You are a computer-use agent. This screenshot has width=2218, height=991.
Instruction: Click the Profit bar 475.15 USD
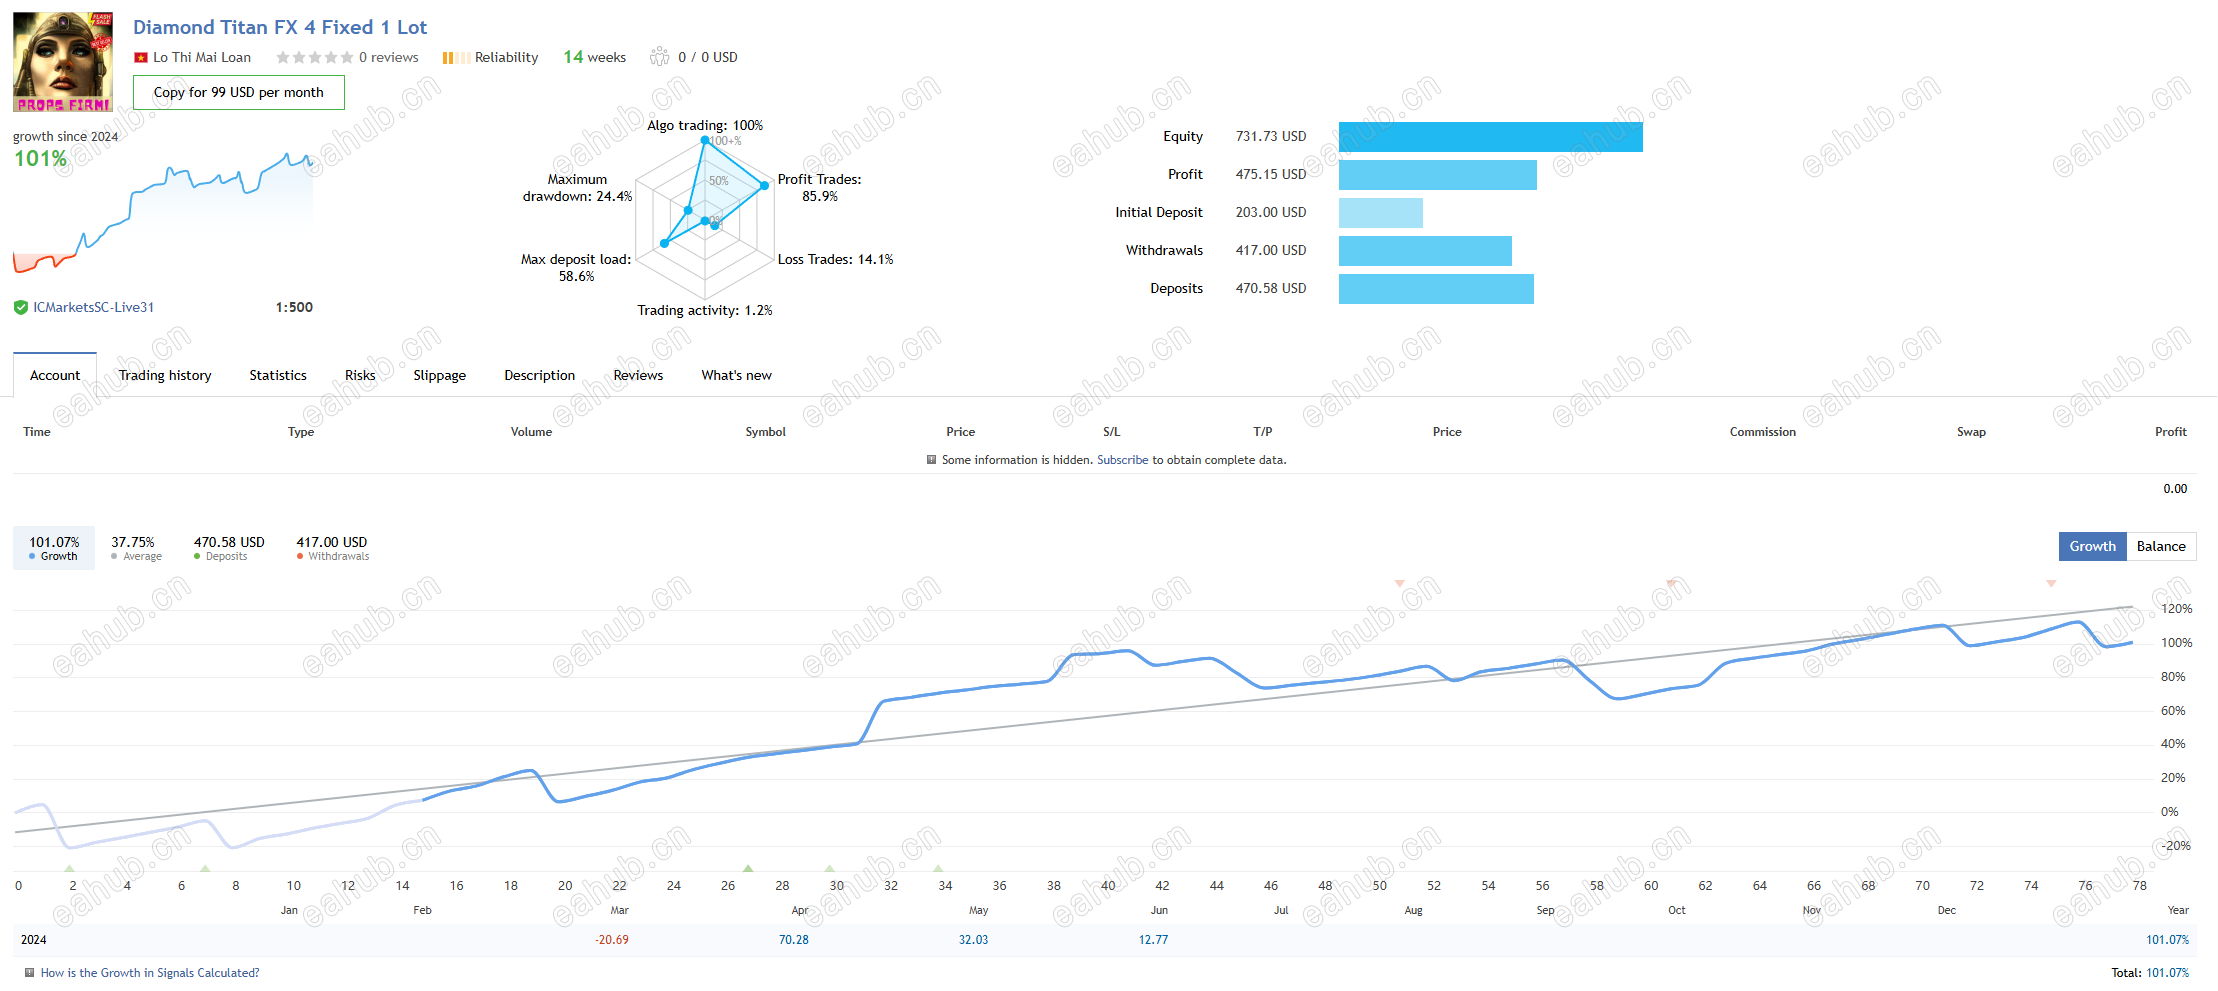(1438, 175)
